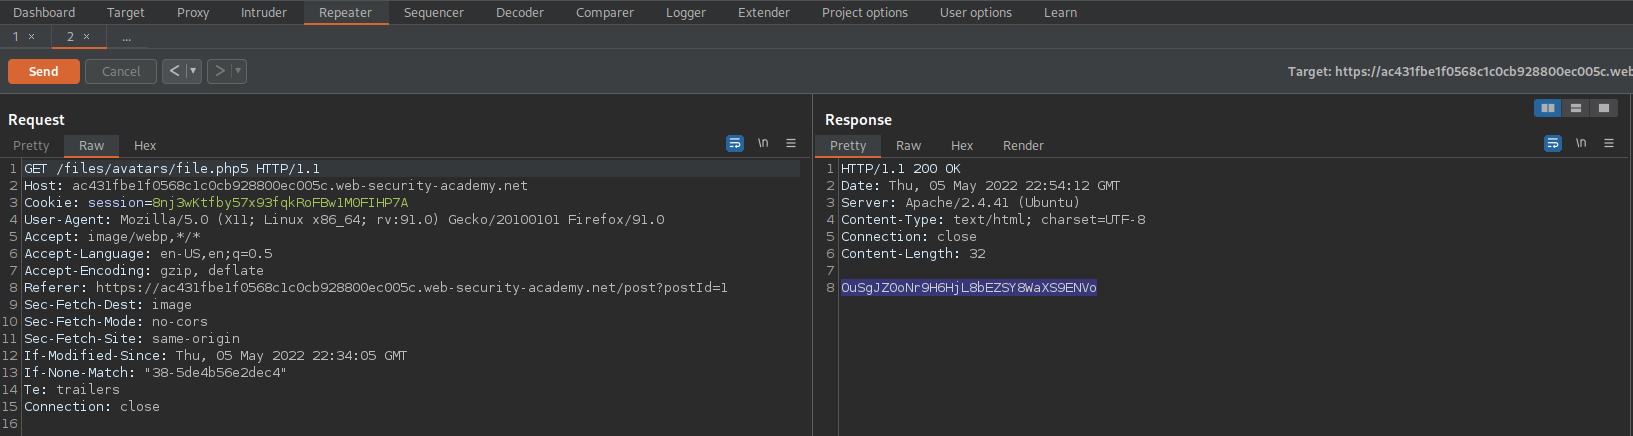
Task: Set side-by-side layout view
Action: (1548, 108)
